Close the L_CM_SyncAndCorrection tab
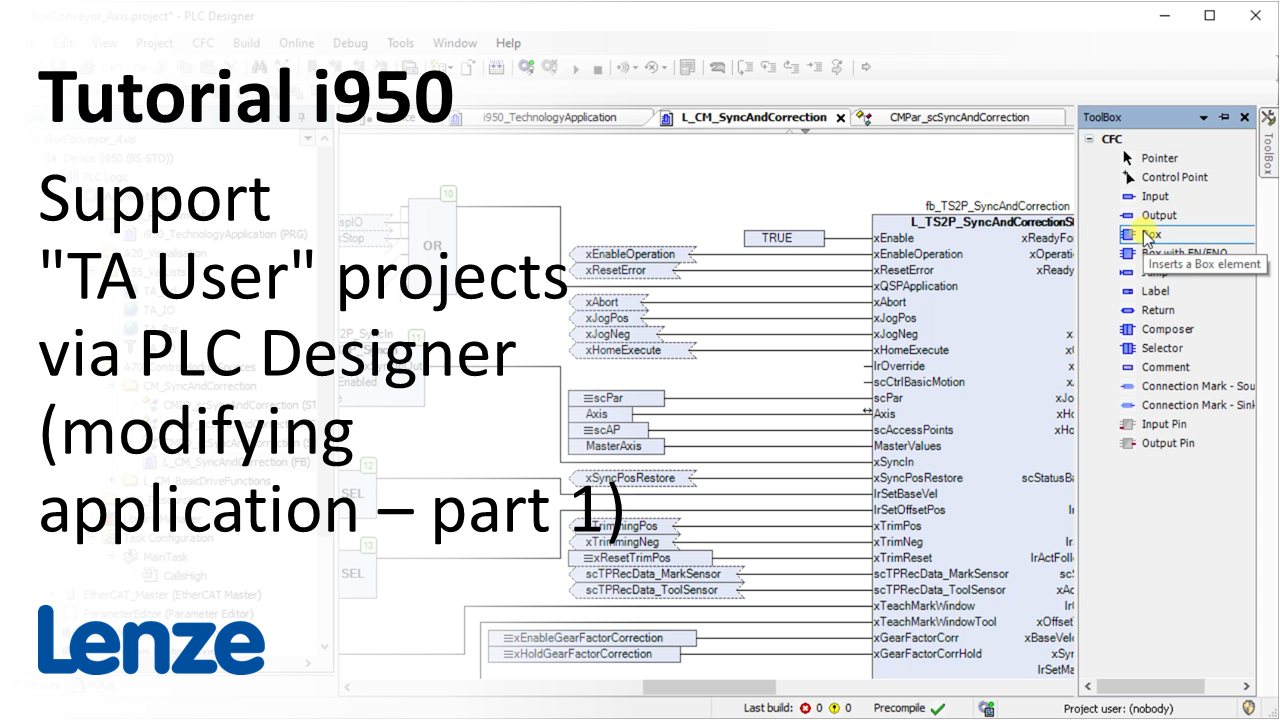Viewport: 1280px width, 720px height. coord(840,117)
